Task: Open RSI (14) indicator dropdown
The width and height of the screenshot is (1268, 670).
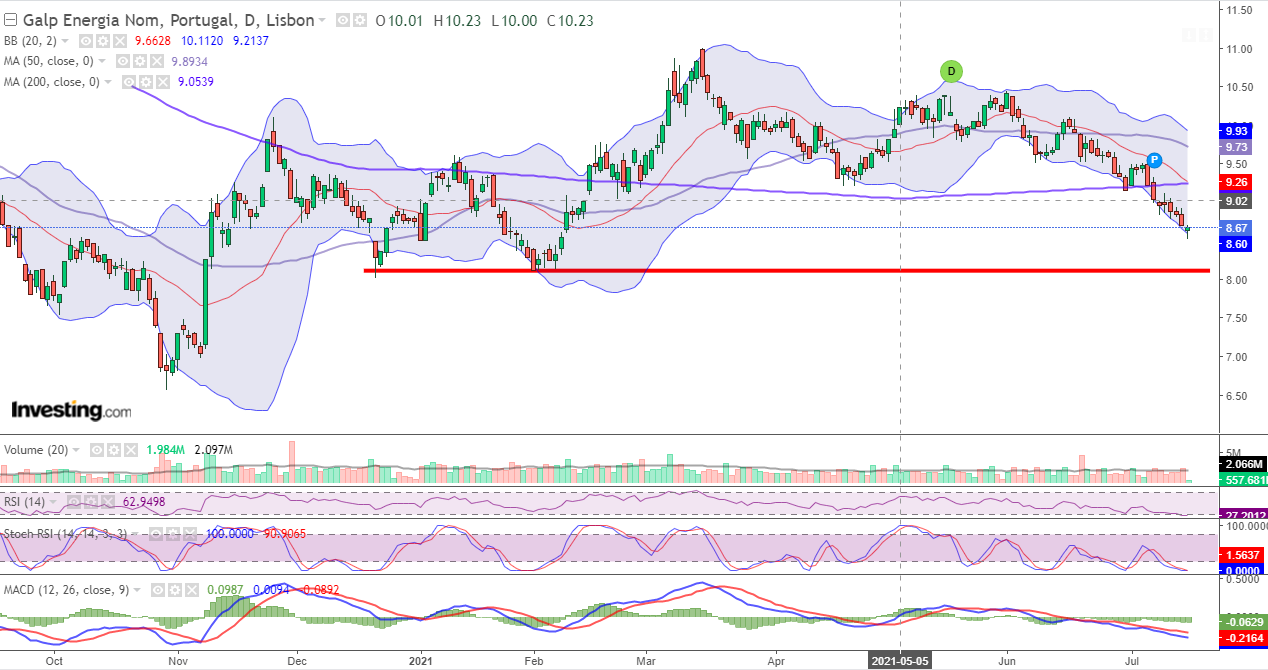Action: tap(53, 502)
